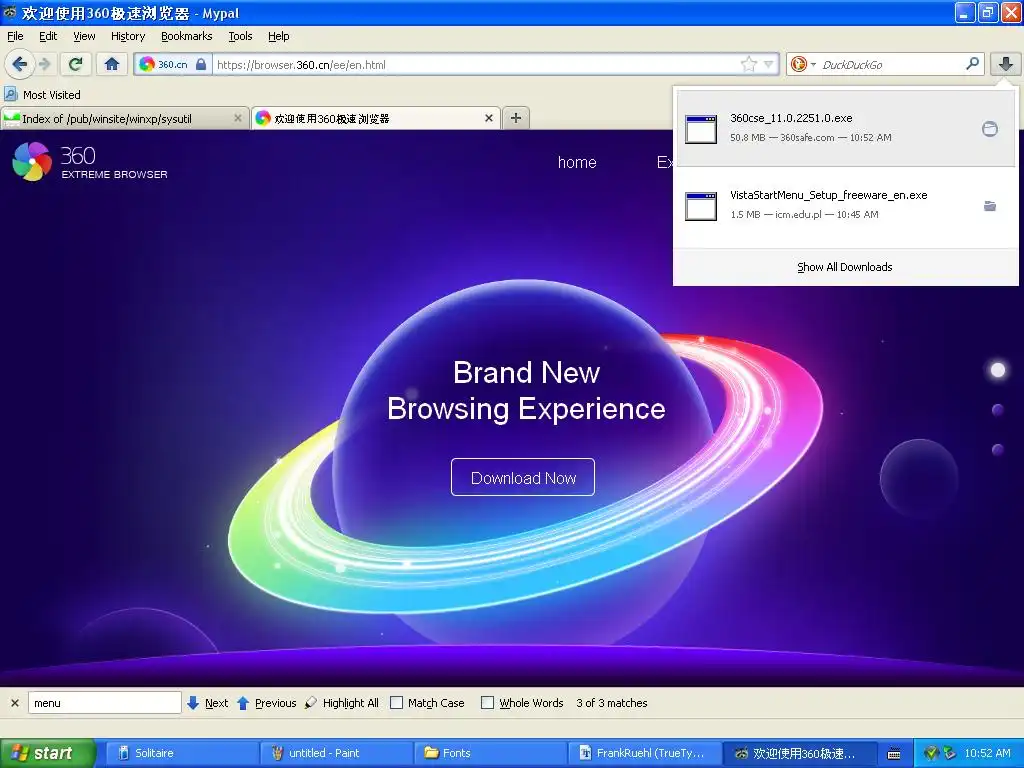
Task: Switch to FrankRuehl font taskbar button
Action: click(x=644, y=753)
